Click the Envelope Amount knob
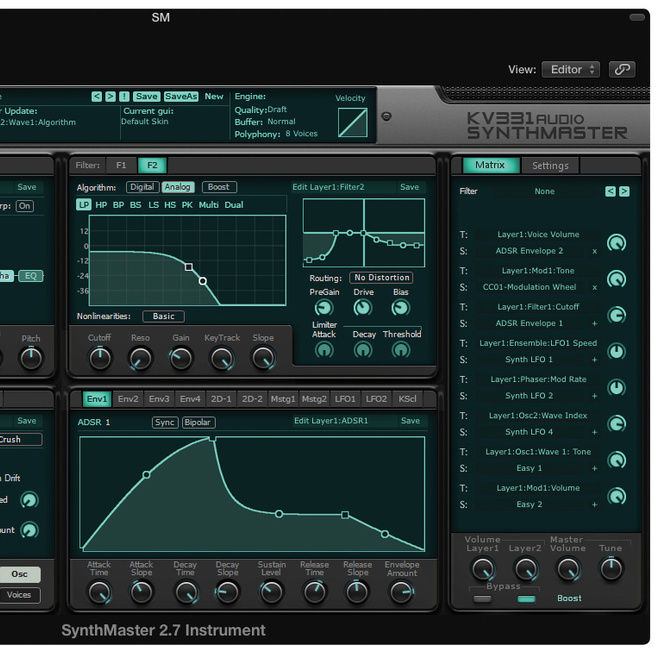The height and width of the screenshot is (664, 664). click(x=401, y=593)
